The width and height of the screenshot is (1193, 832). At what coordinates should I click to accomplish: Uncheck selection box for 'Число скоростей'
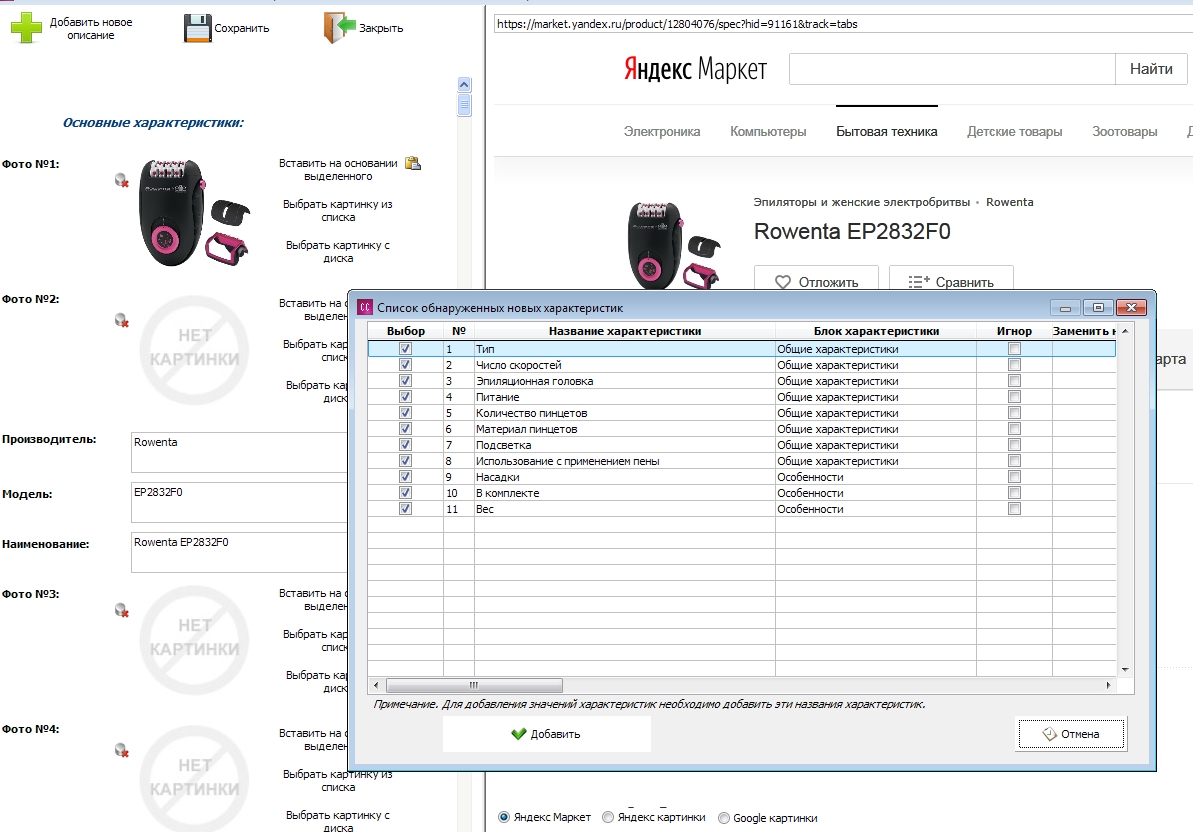pos(406,364)
